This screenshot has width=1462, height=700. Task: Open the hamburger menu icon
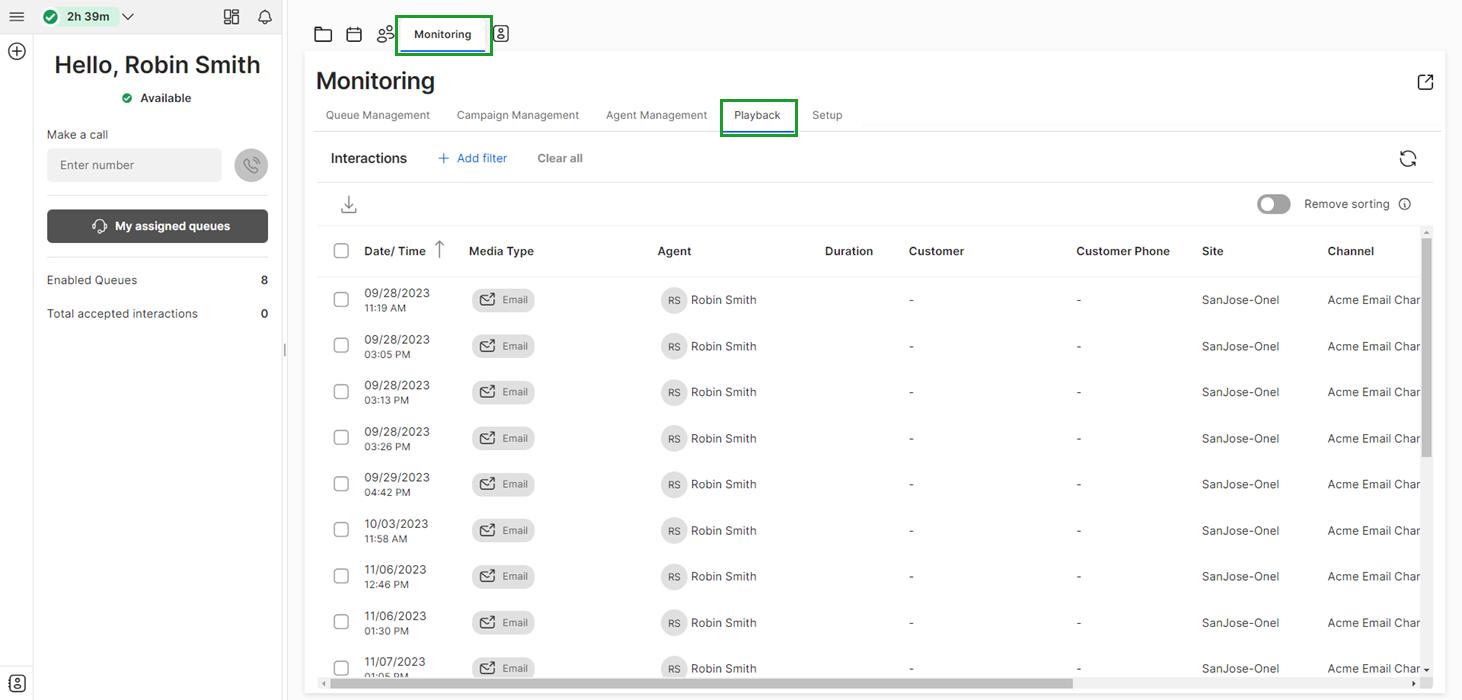click(x=16, y=17)
